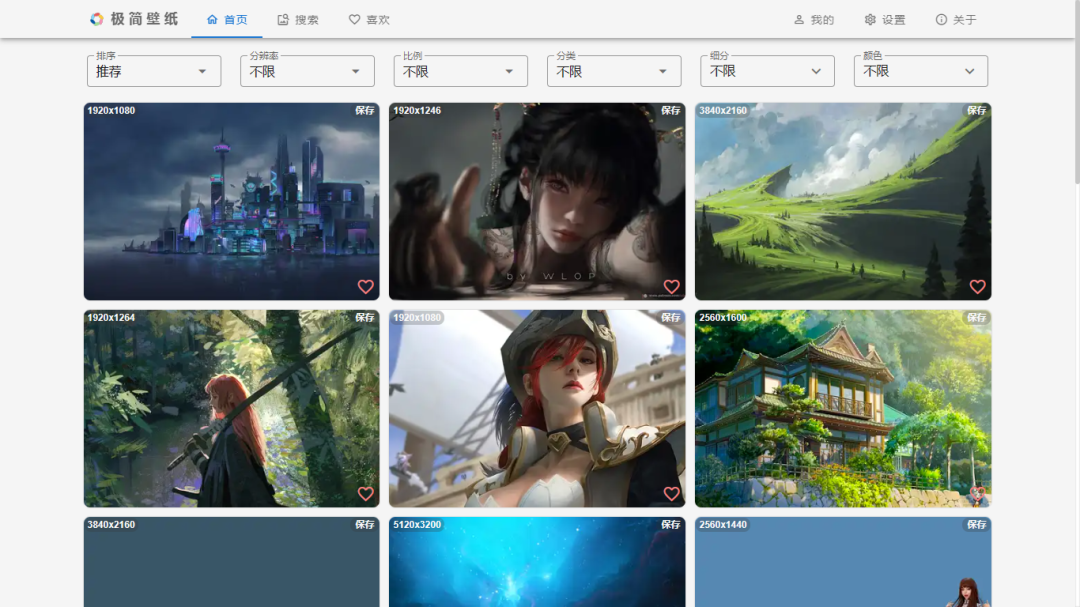Open the WLOP dark-haired girl wallpaper
The height and width of the screenshot is (607, 1080).
point(537,201)
